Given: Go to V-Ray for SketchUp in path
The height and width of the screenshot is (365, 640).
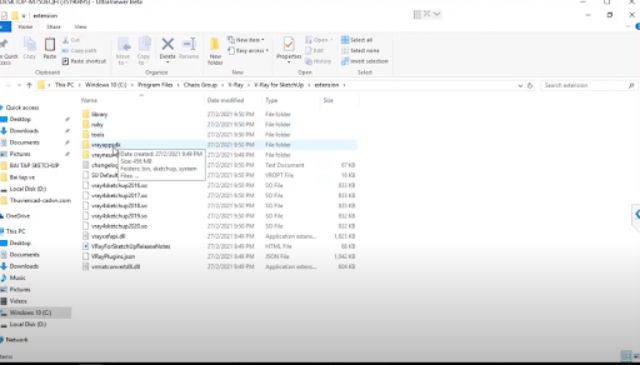Looking at the screenshot, I should pos(279,85).
